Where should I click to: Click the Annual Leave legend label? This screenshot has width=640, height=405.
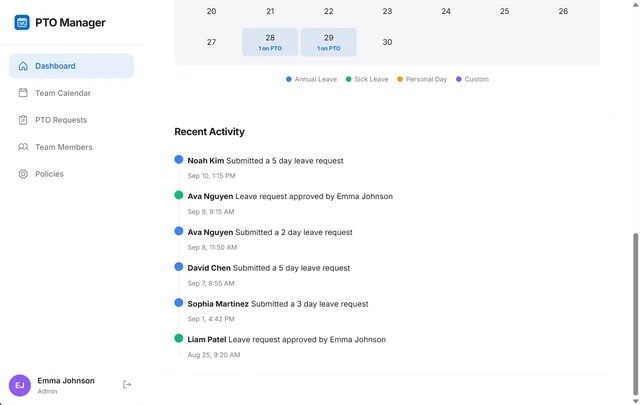coord(316,79)
